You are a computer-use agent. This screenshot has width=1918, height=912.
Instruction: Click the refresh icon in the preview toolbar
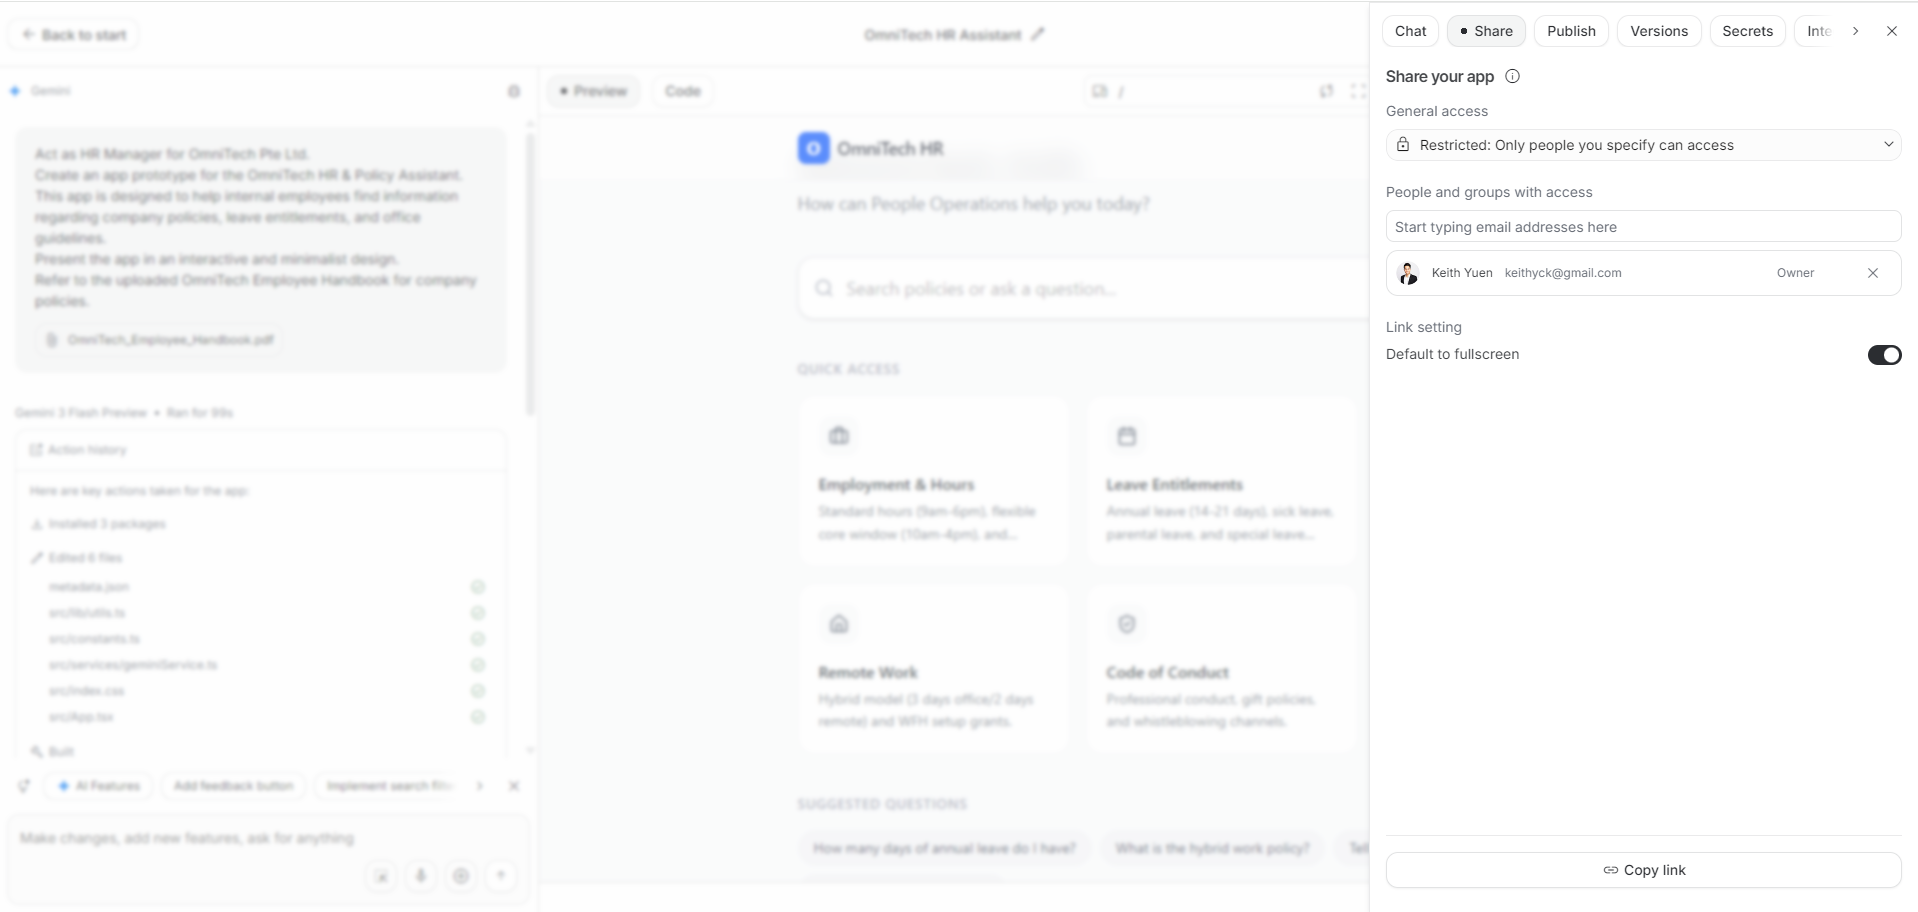click(x=1326, y=91)
